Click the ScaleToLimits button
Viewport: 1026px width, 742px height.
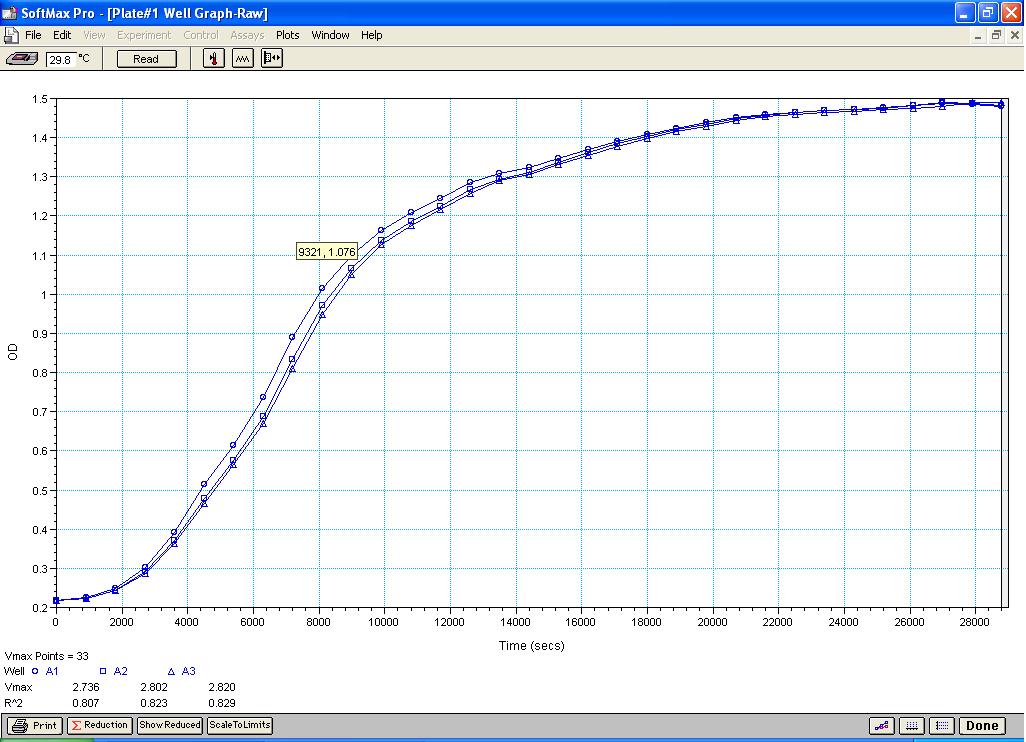pyautogui.click(x=240, y=726)
